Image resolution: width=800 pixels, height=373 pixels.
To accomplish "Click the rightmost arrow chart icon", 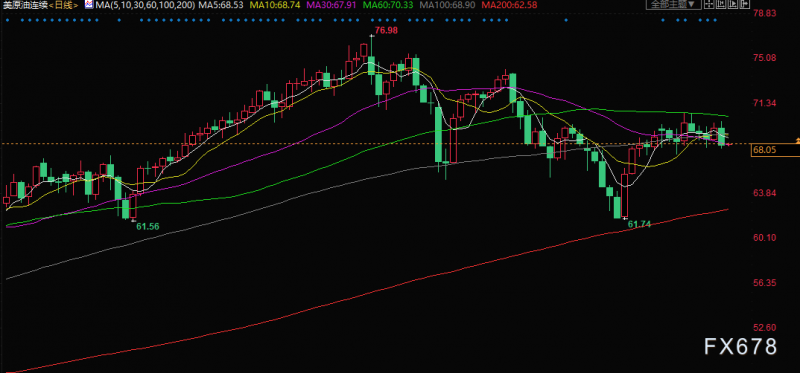I will [x=745, y=4].
